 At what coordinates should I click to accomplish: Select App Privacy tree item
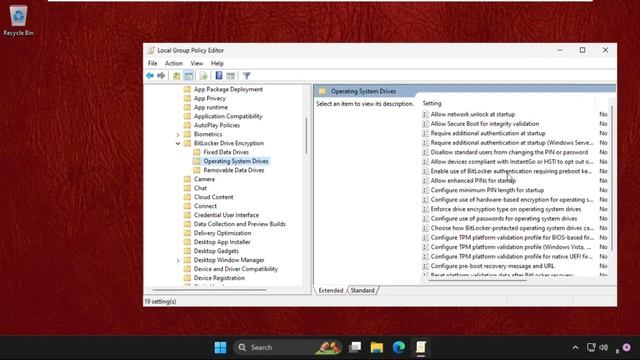210,98
